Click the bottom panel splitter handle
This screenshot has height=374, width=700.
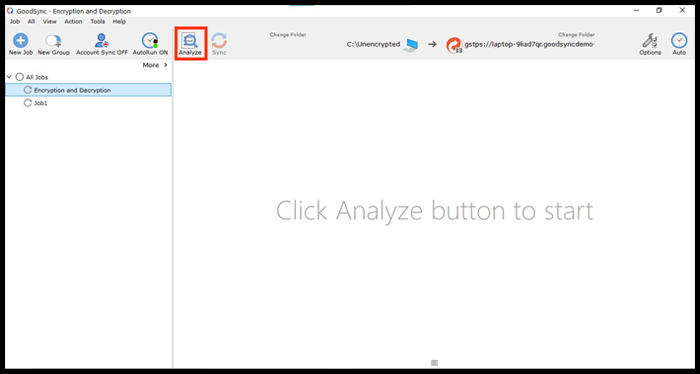coord(434,363)
